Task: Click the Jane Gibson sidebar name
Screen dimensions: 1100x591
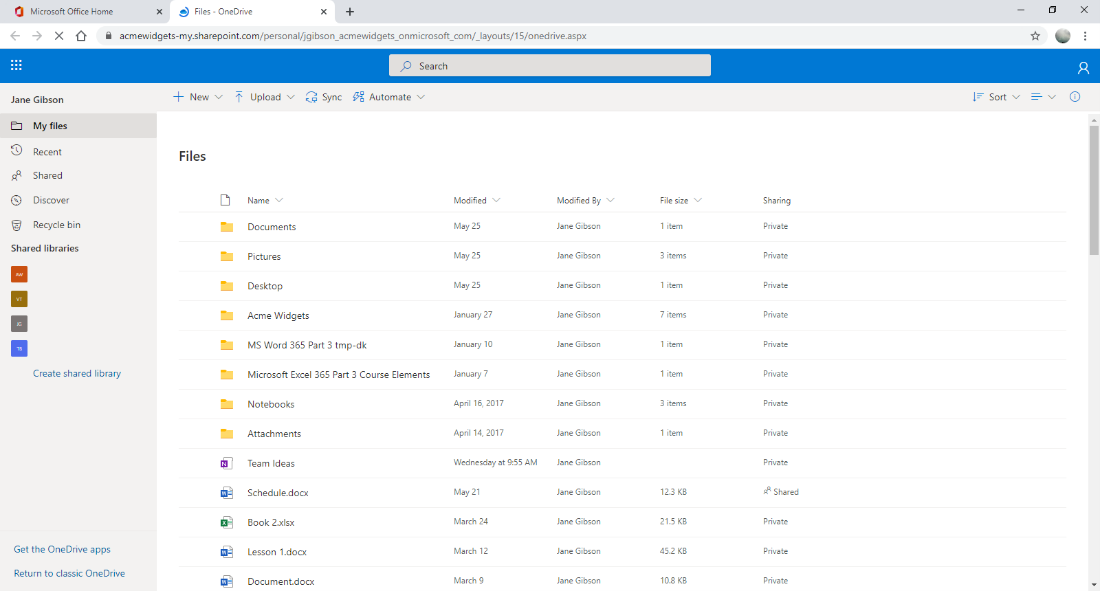Action: point(37,100)
